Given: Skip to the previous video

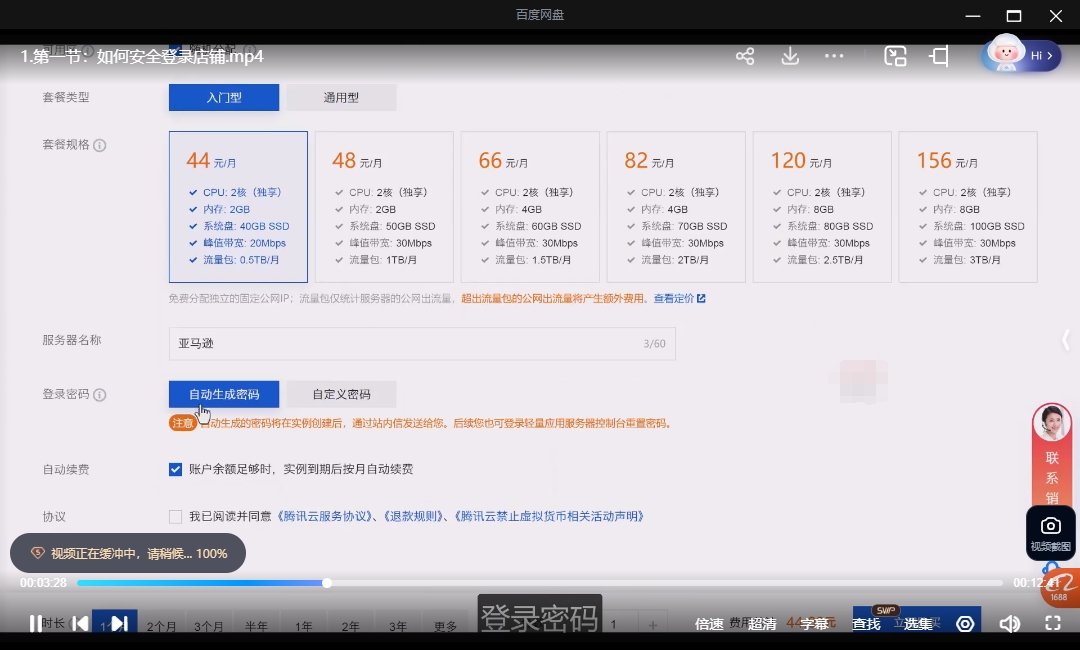Looking at the screenshot, I should pyautogui.click(x=80, y=624).
